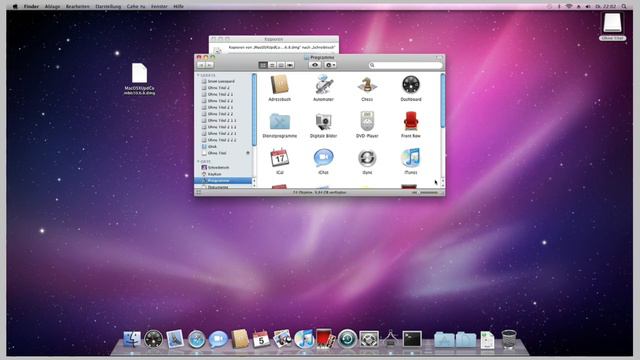Open the Gehe zu menu

tap(136, 7)
